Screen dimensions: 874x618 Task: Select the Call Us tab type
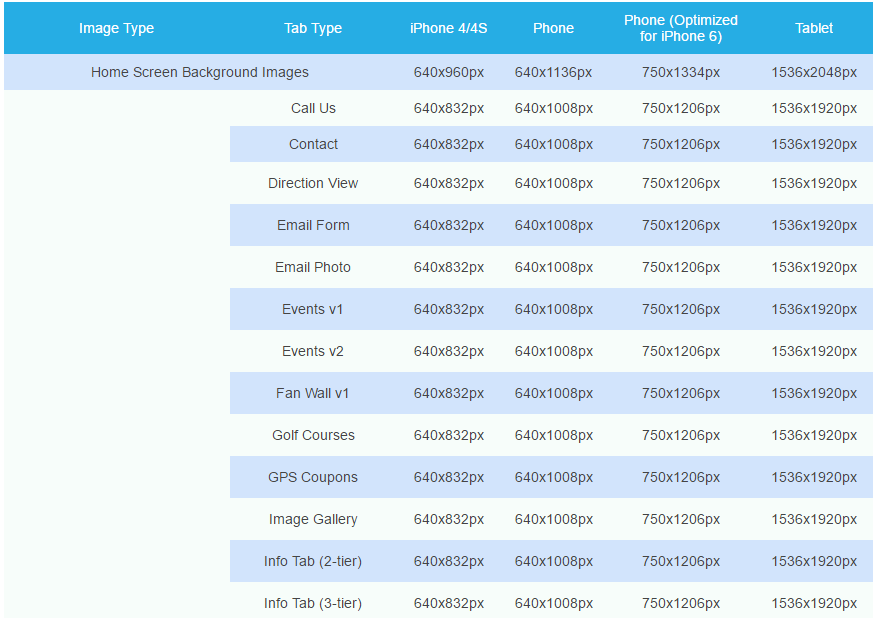click(313, 108)
